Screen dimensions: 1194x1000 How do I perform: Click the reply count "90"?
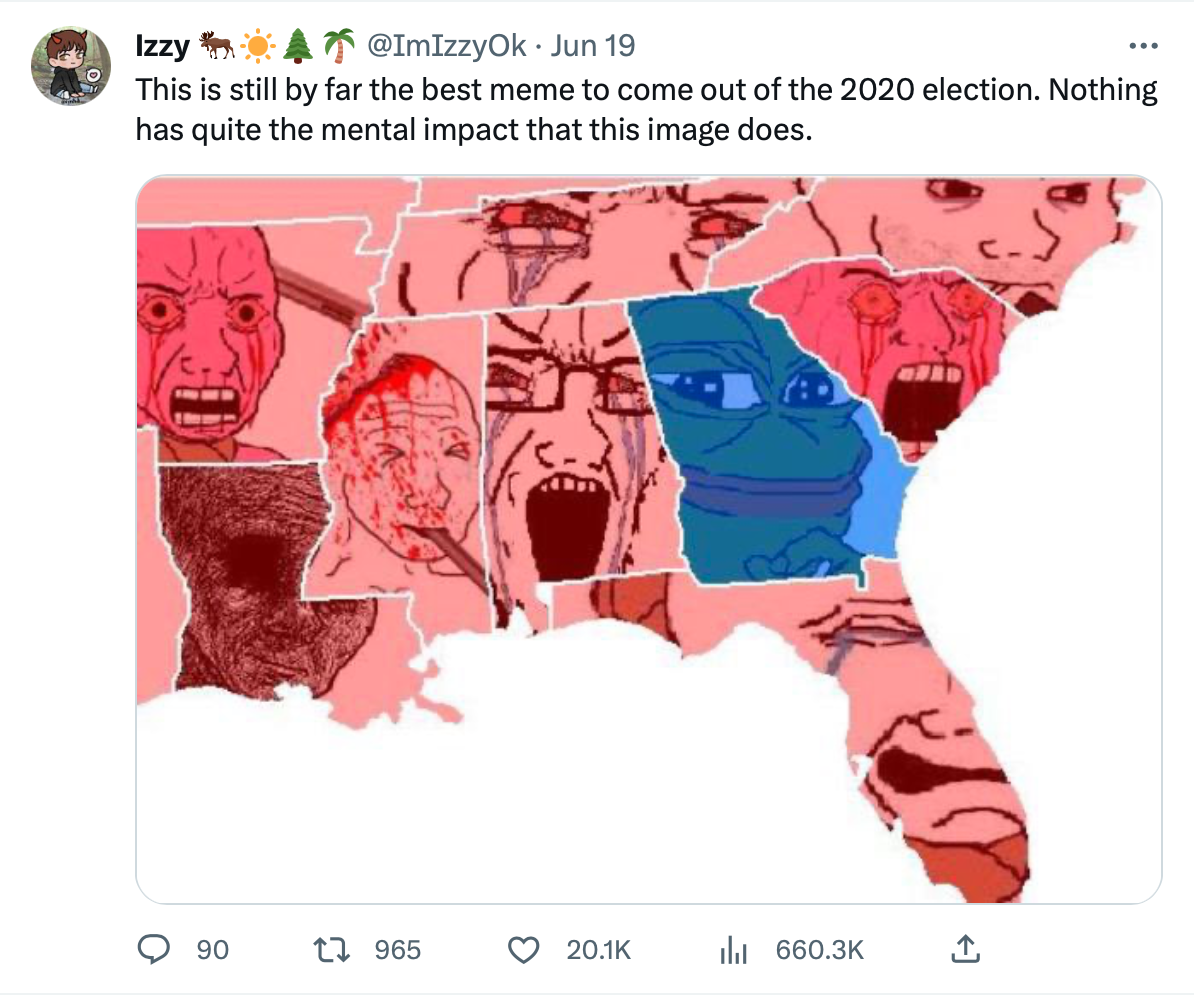(x=212, y=949)
